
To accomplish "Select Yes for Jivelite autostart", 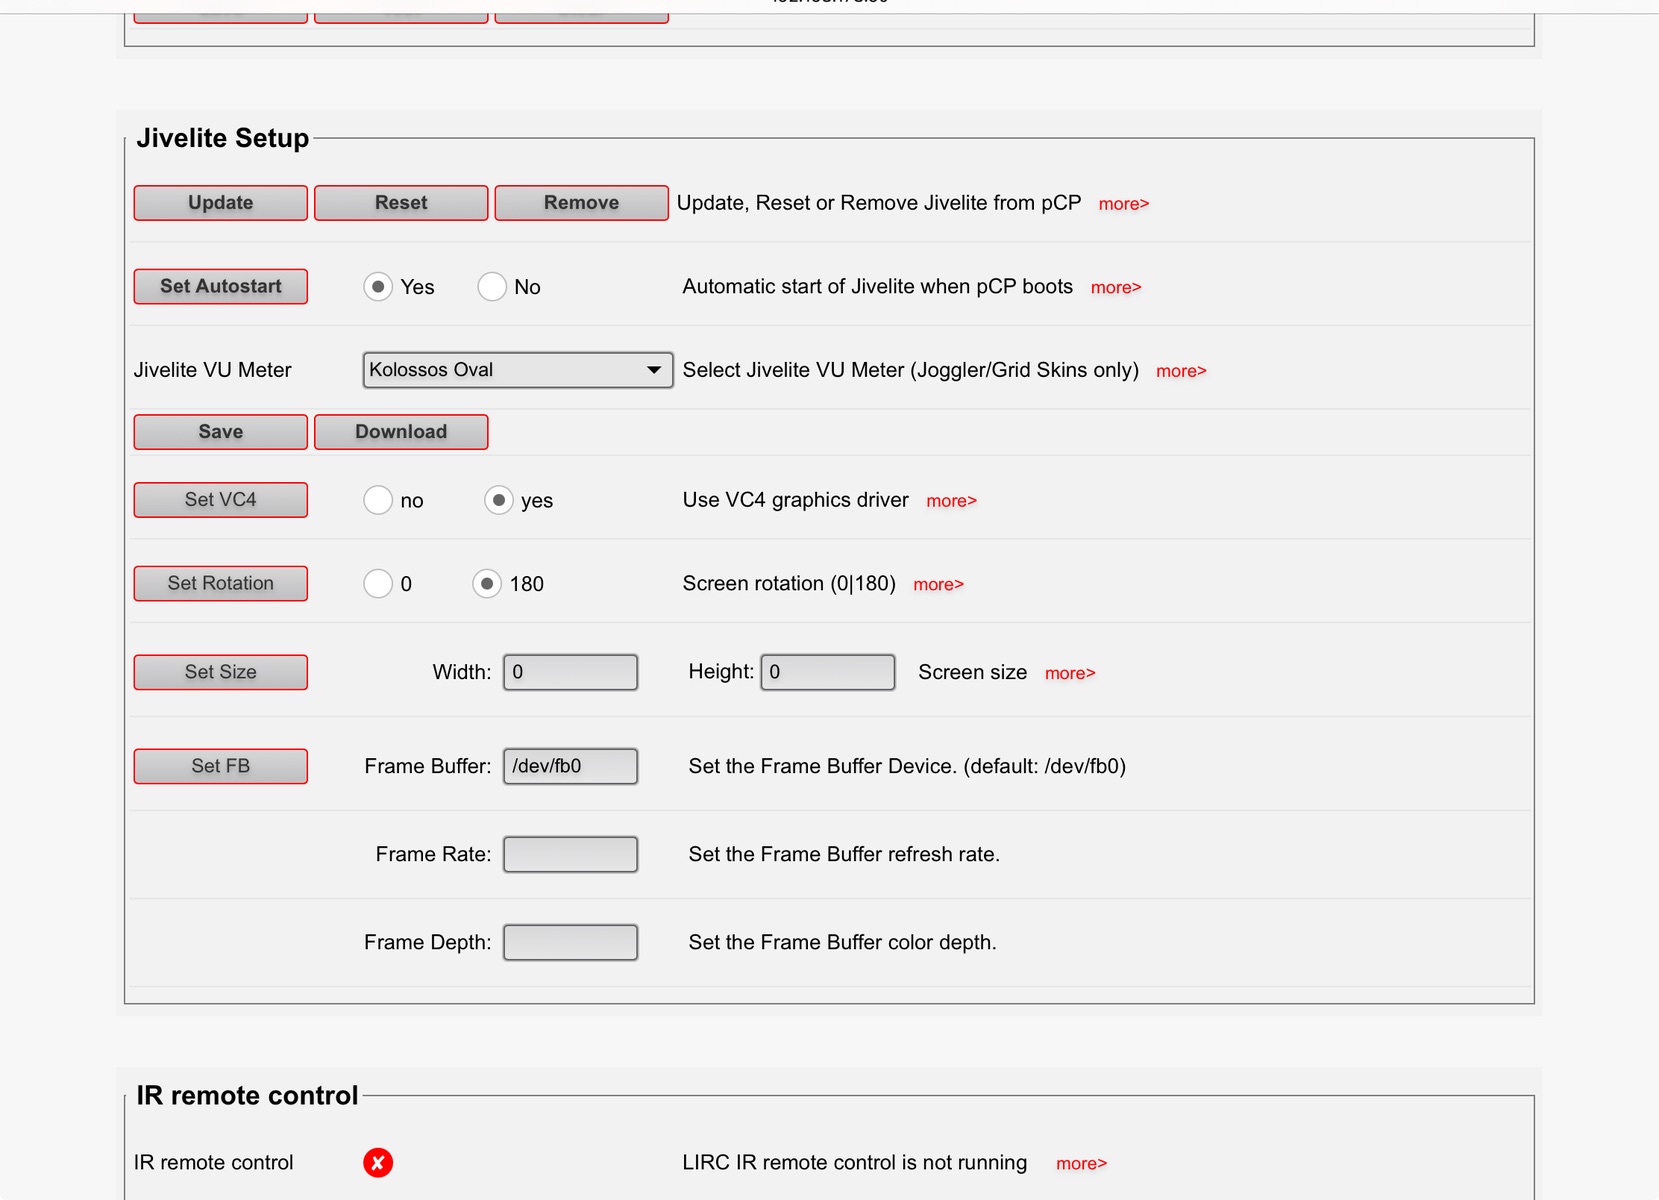I will tap(378, 287).
